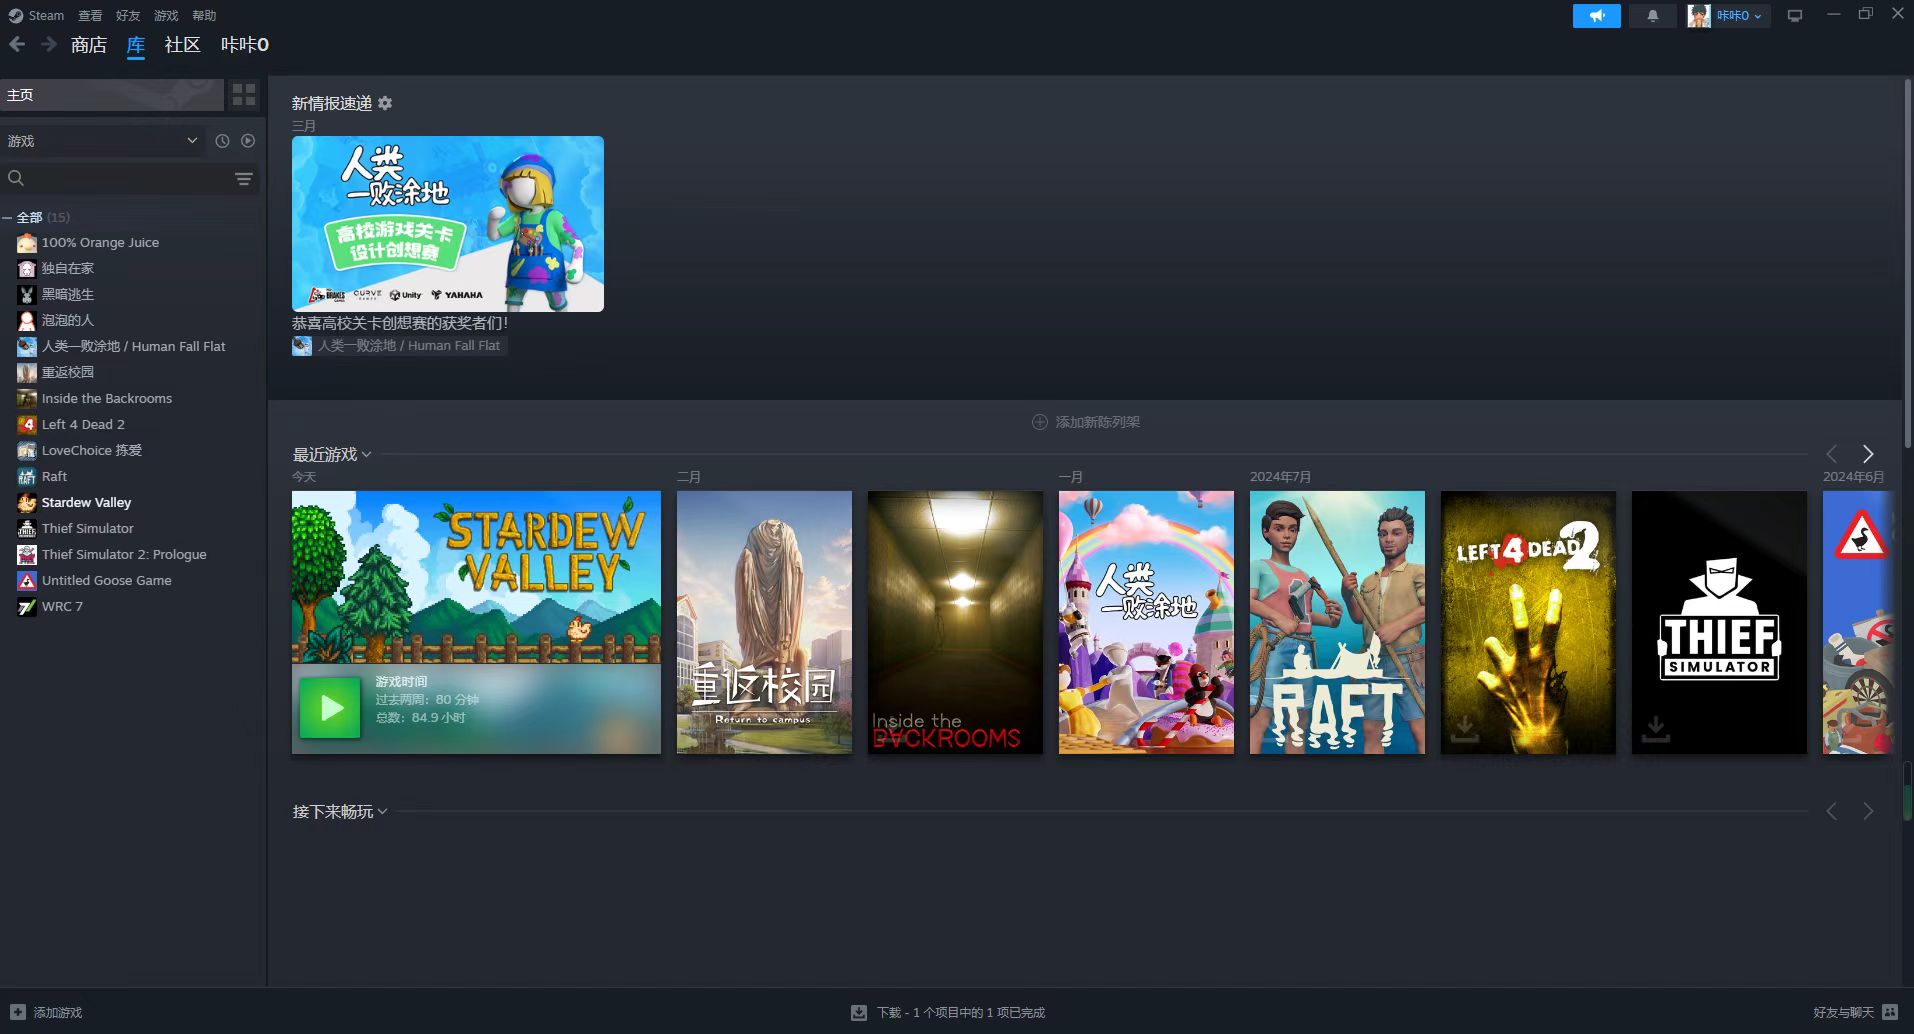Select LoveChoice 拣爱 in the game list
1914x1034 pixels.
(x=92, y=450)
